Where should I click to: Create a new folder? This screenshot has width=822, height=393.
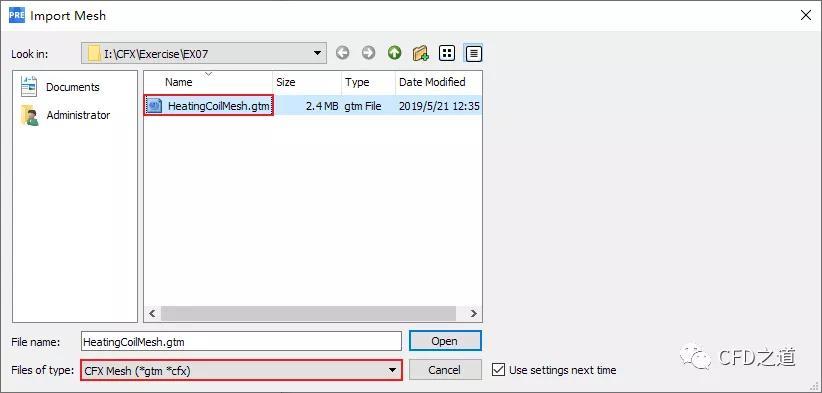pyautogui.click(x=420, y=53)
